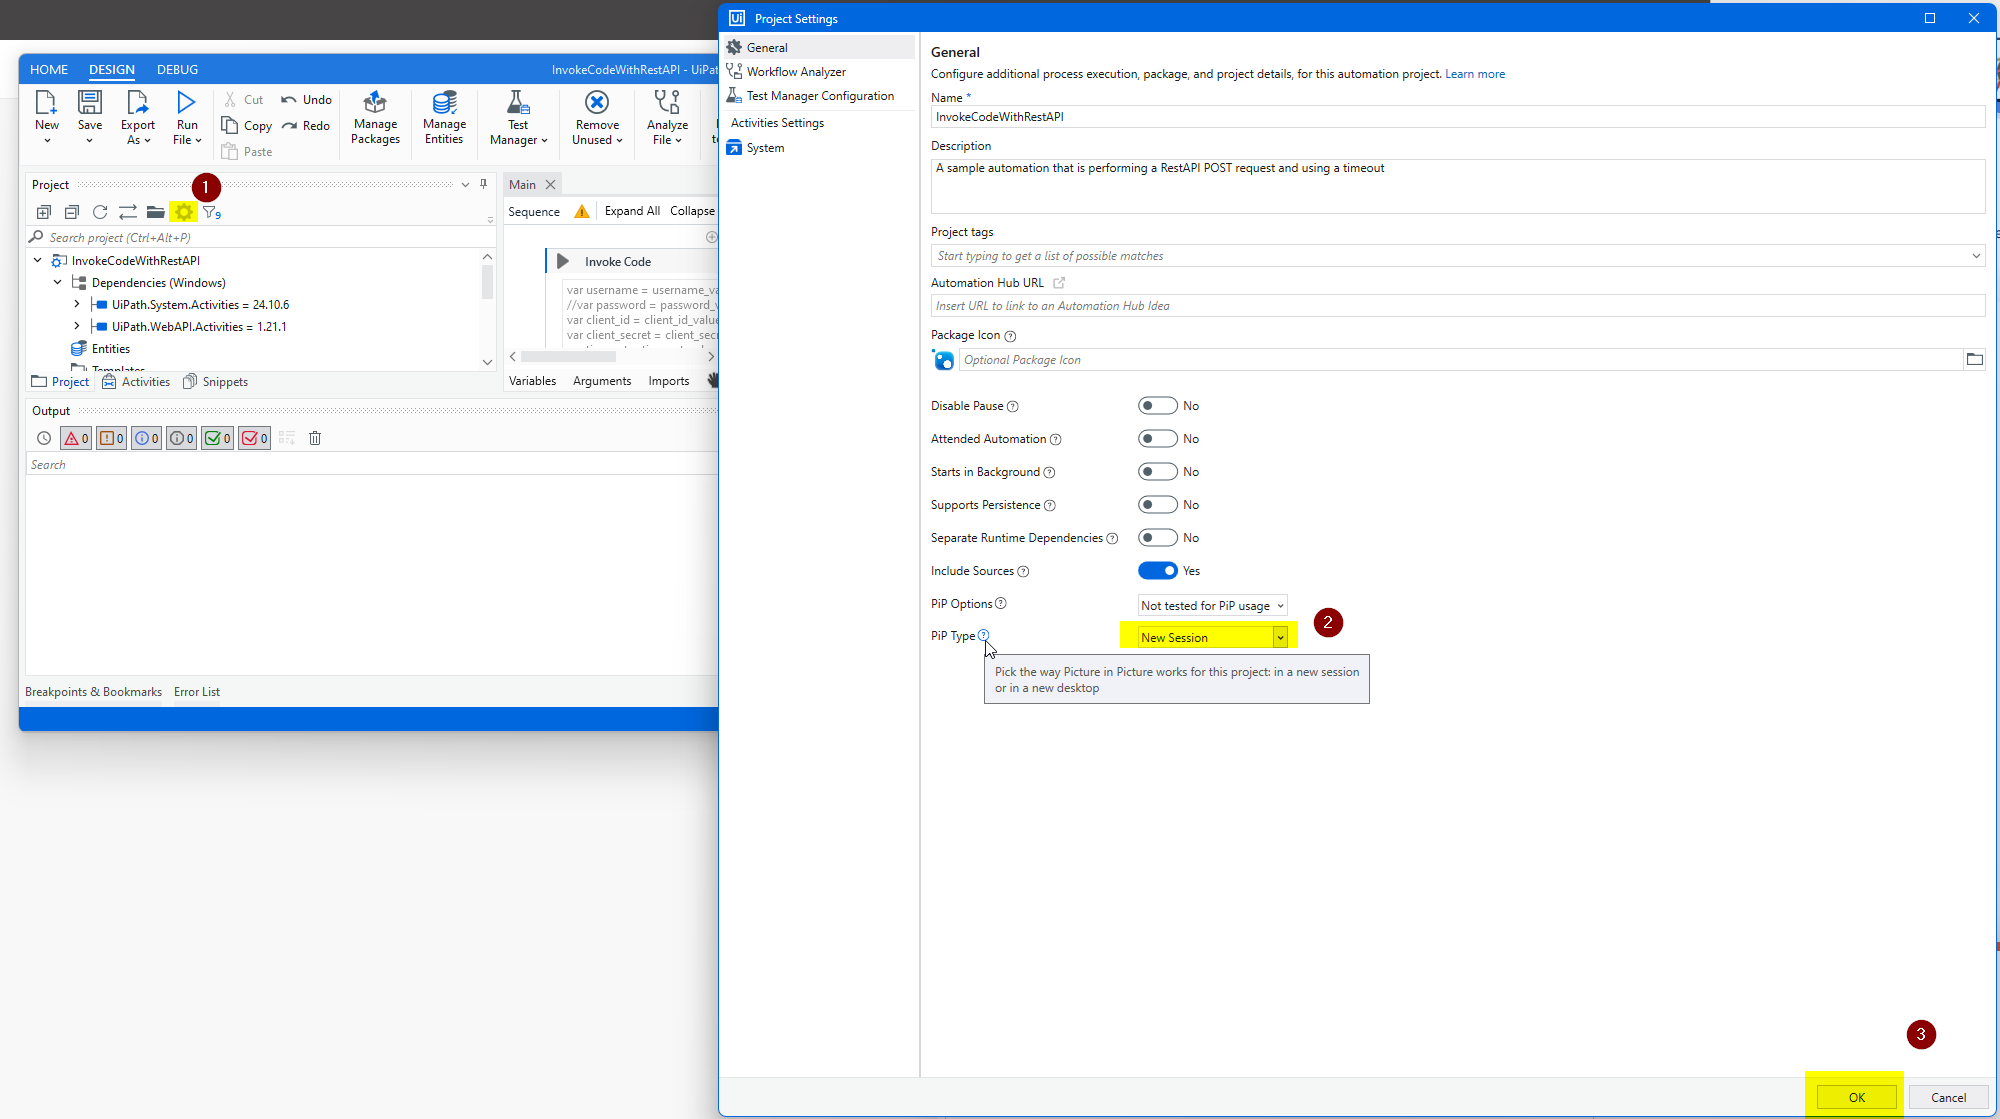Open the project folder icon
Viewport: 2000px width, 1119px height.
coord(155,212)
